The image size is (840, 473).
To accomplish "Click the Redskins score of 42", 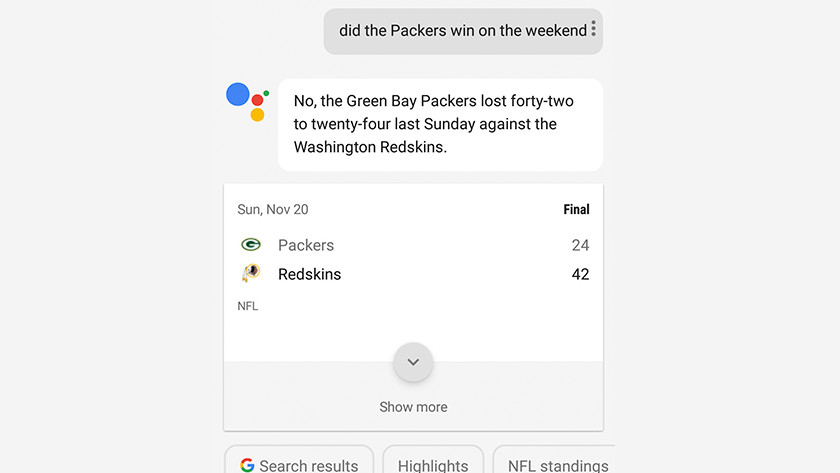I will pos(580,274).
